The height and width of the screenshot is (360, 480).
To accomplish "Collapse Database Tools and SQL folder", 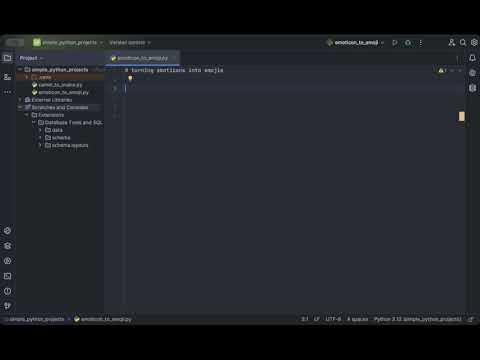I will (34, 123).
